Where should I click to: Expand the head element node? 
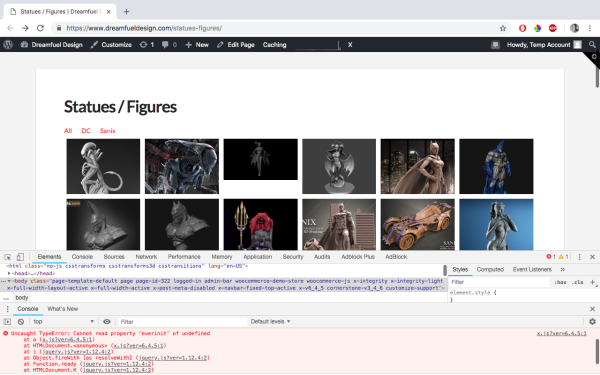[9, 273]
